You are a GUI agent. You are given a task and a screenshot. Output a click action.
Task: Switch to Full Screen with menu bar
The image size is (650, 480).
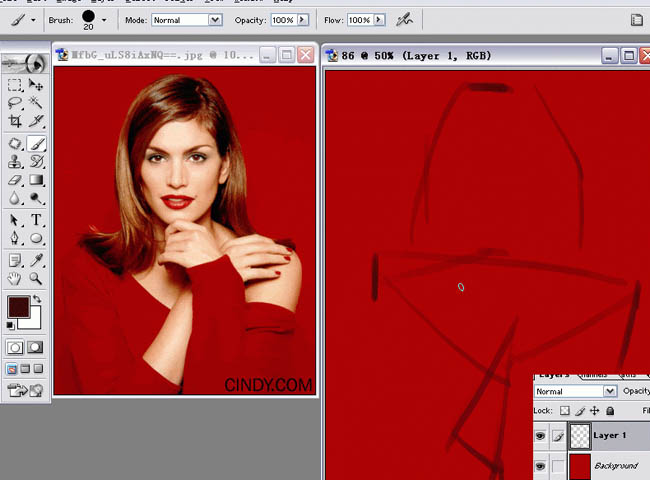coord(25,368)
